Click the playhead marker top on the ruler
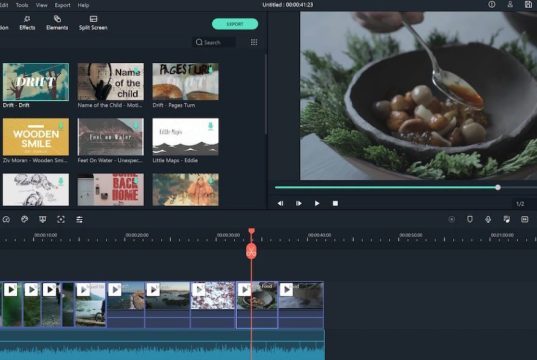The width and height of the screenshot is (537, 360). pos(251,231)
